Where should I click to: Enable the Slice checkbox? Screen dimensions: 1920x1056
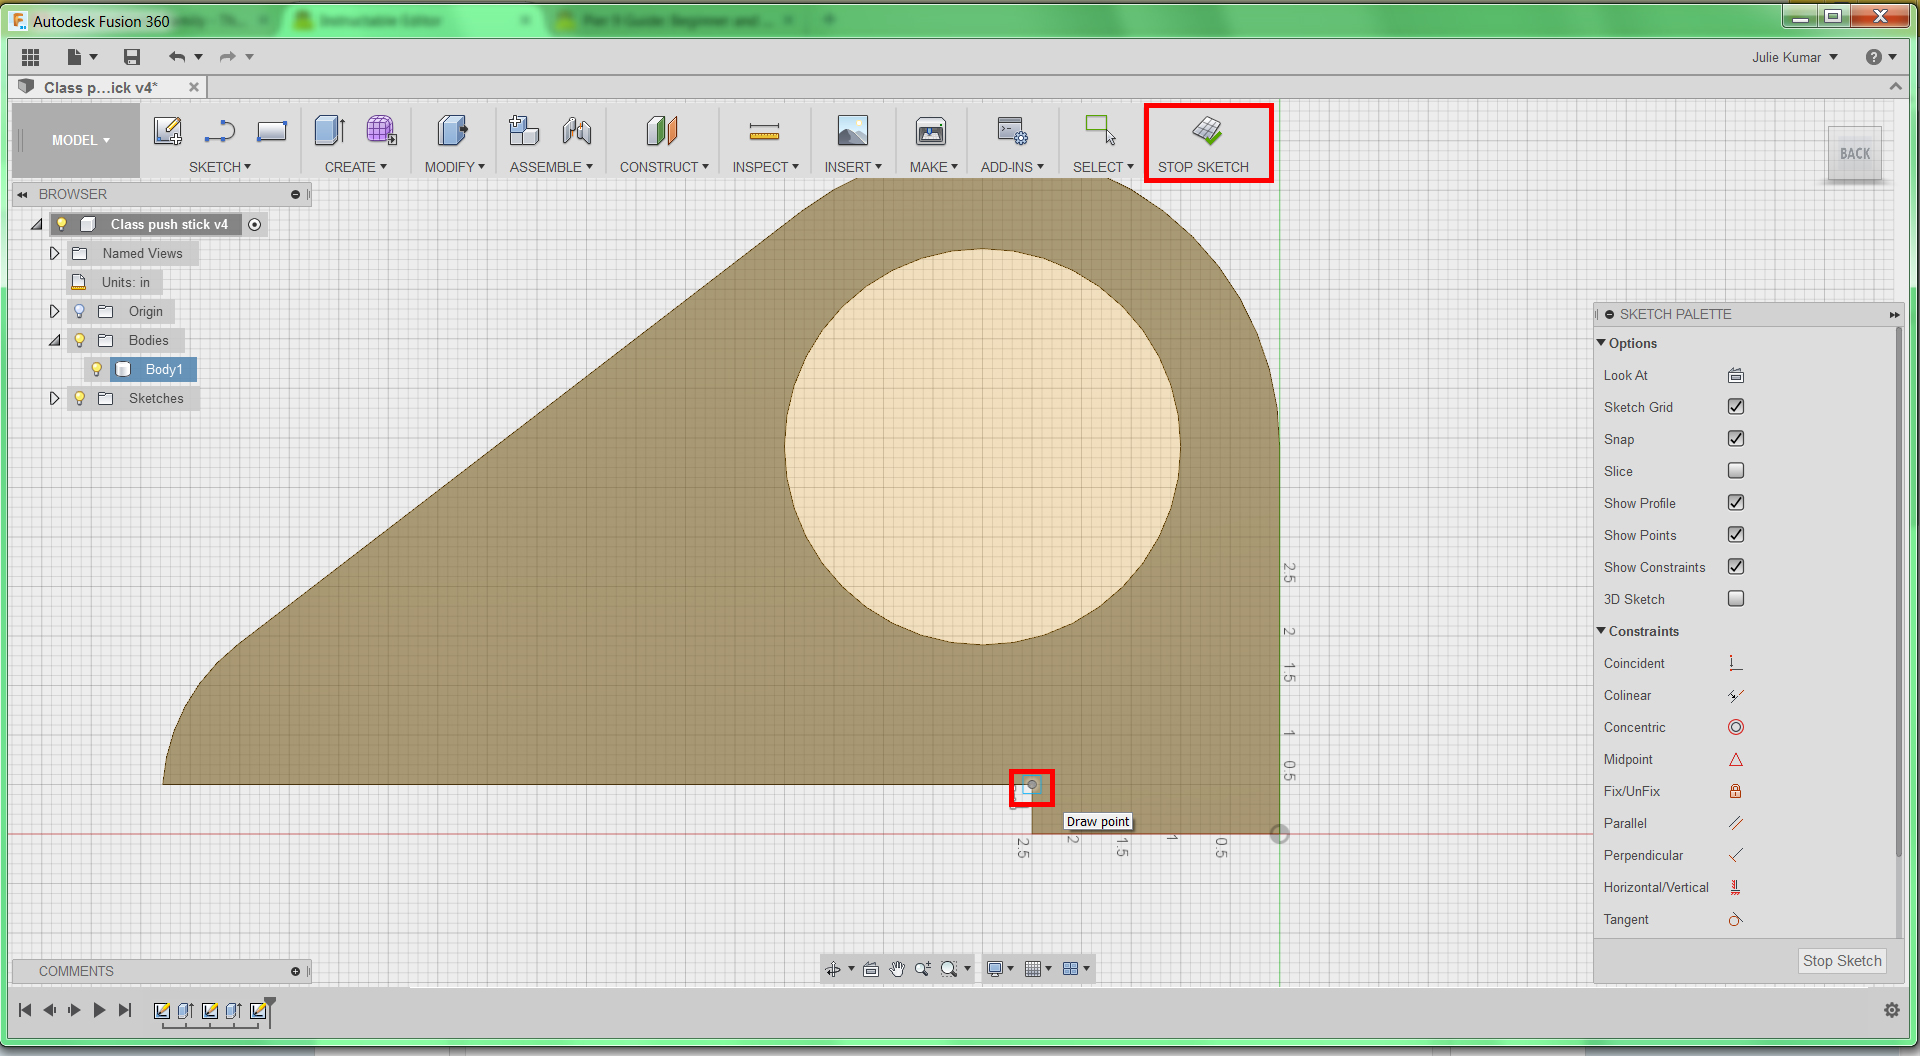tap(1736, 471)
